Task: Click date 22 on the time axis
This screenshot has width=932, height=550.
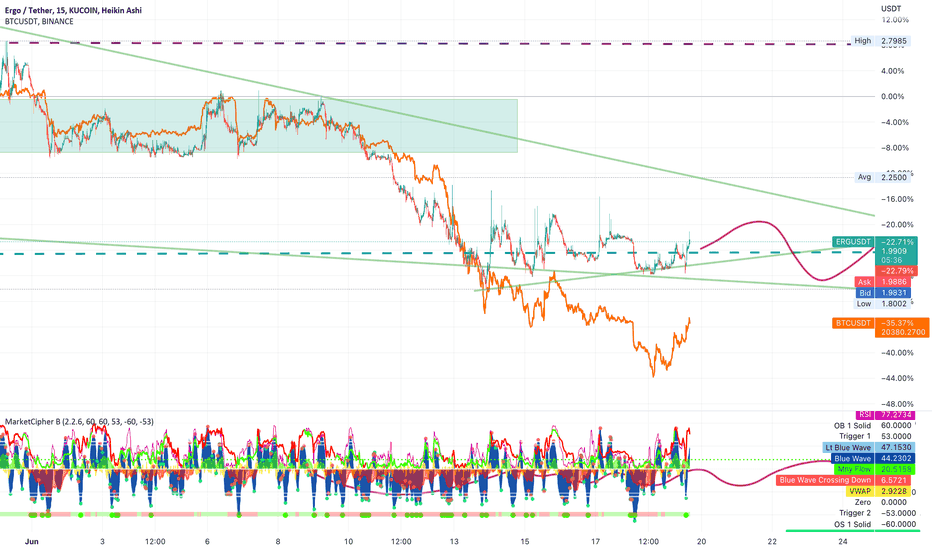Action: [x=772, y=541]
